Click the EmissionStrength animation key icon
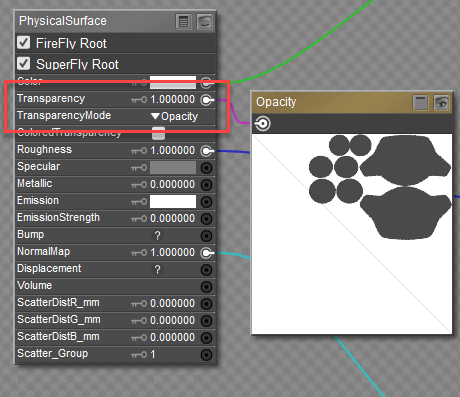The image size is (460, 397). [x=139, y=219]
